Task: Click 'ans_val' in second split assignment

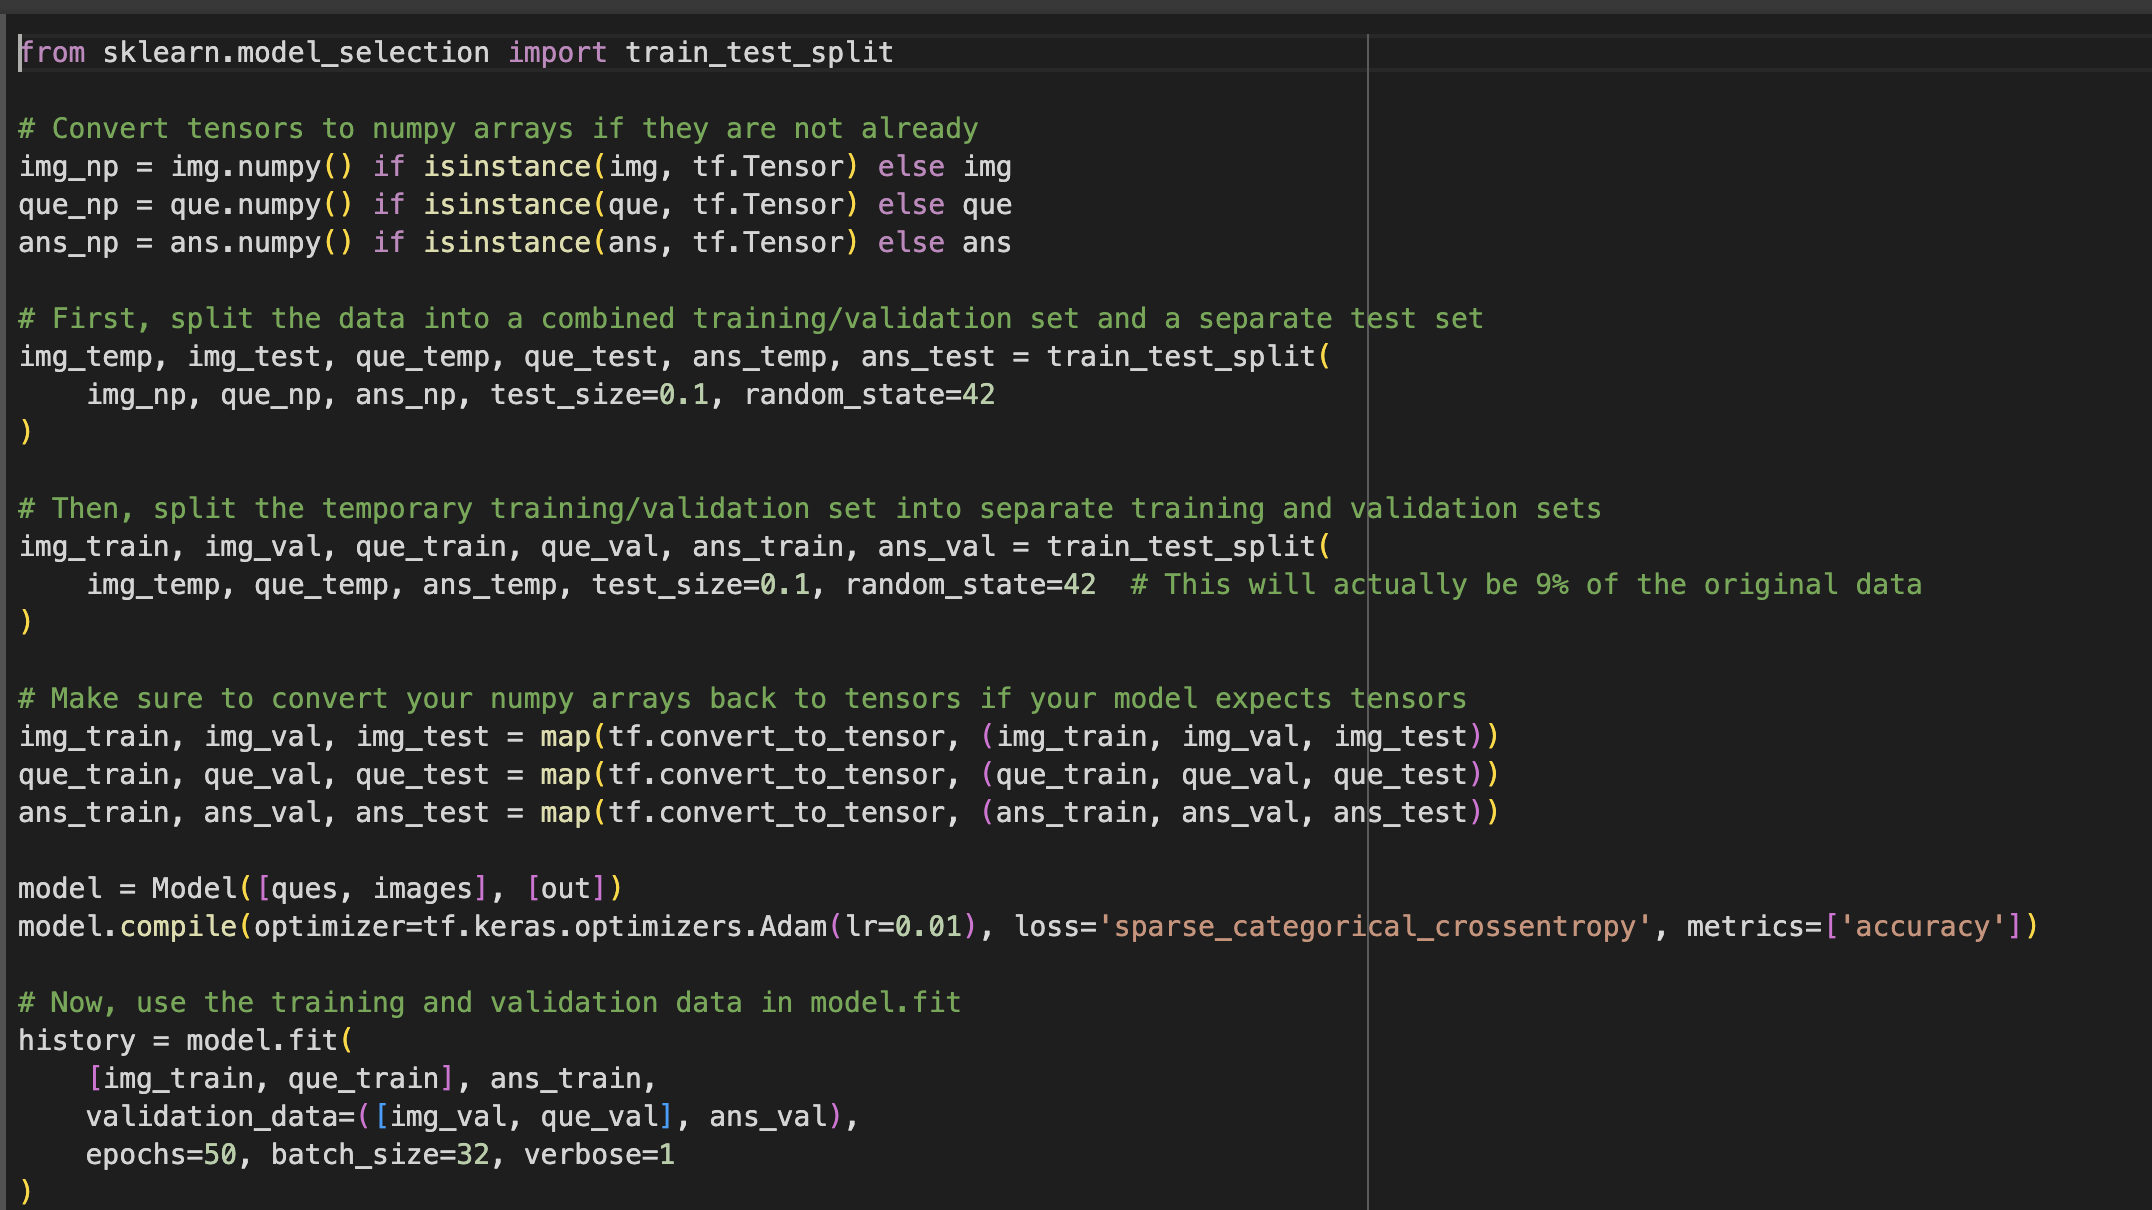Action: pyautogui.click(x=936, y=546)
